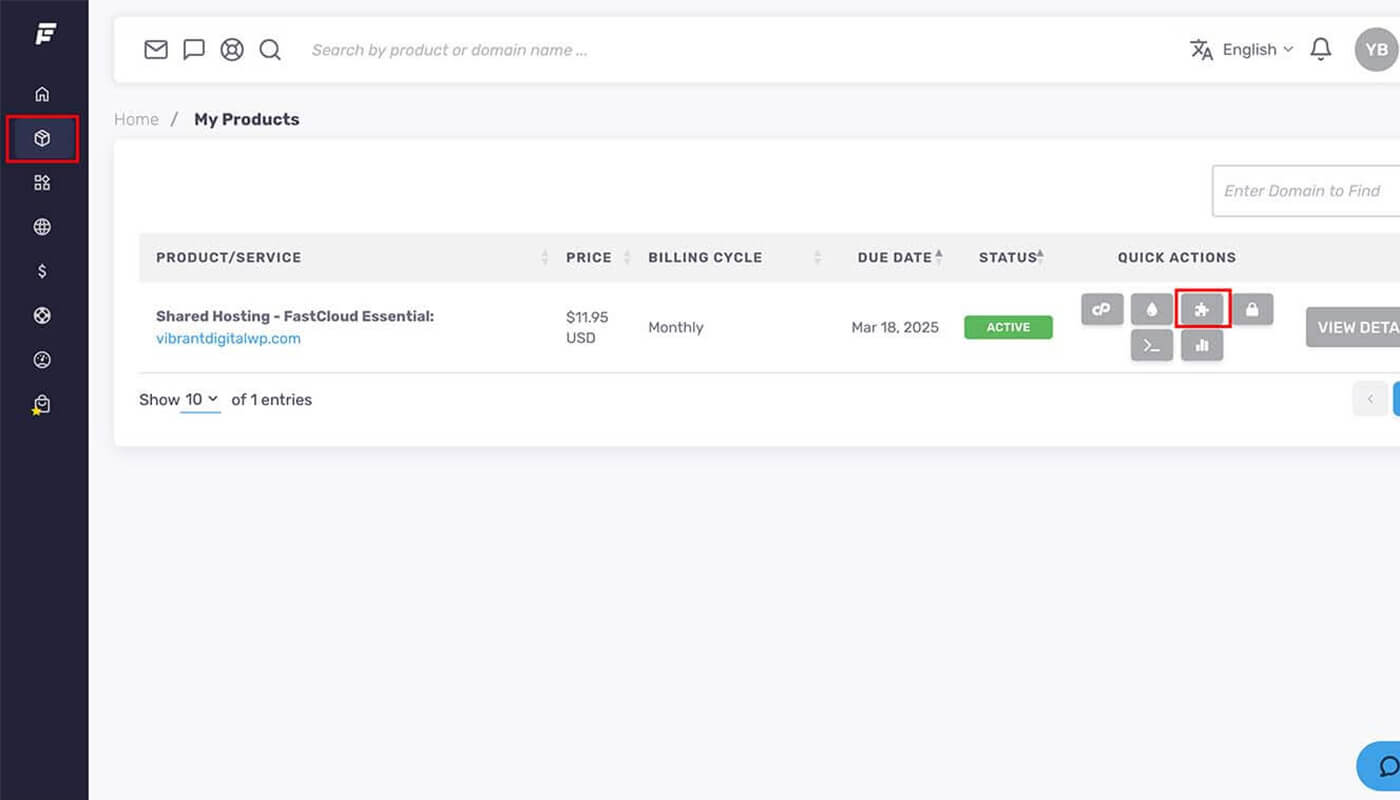
Task: Click the Quick Actions column header
Action: click(1177, 257)
